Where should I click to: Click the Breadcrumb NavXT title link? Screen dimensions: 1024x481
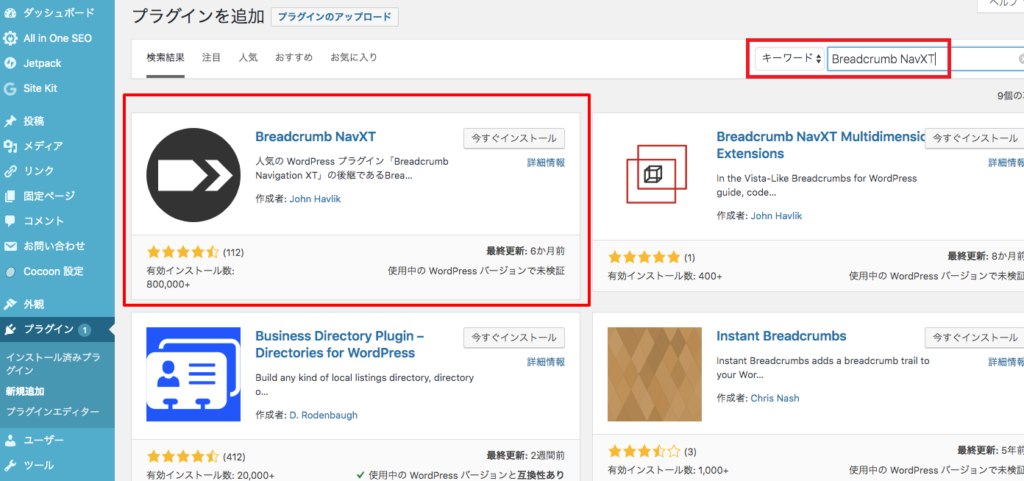(315, 137)
